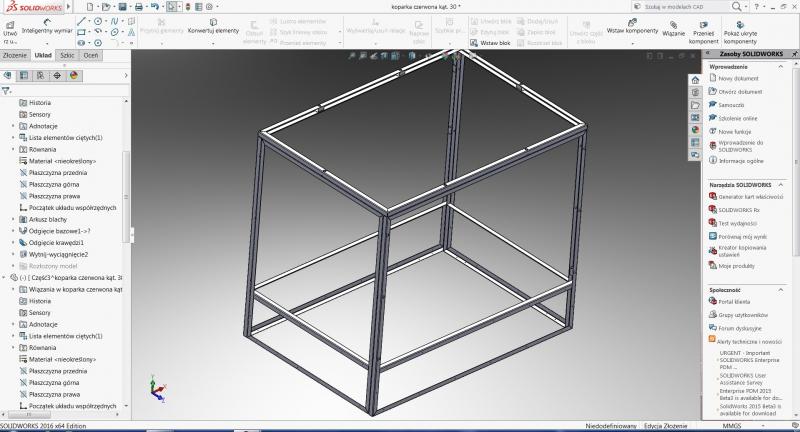This screenshot has height=432, width=800.
Task: Open the Line tool dropdown arrow
Action: 89,21
